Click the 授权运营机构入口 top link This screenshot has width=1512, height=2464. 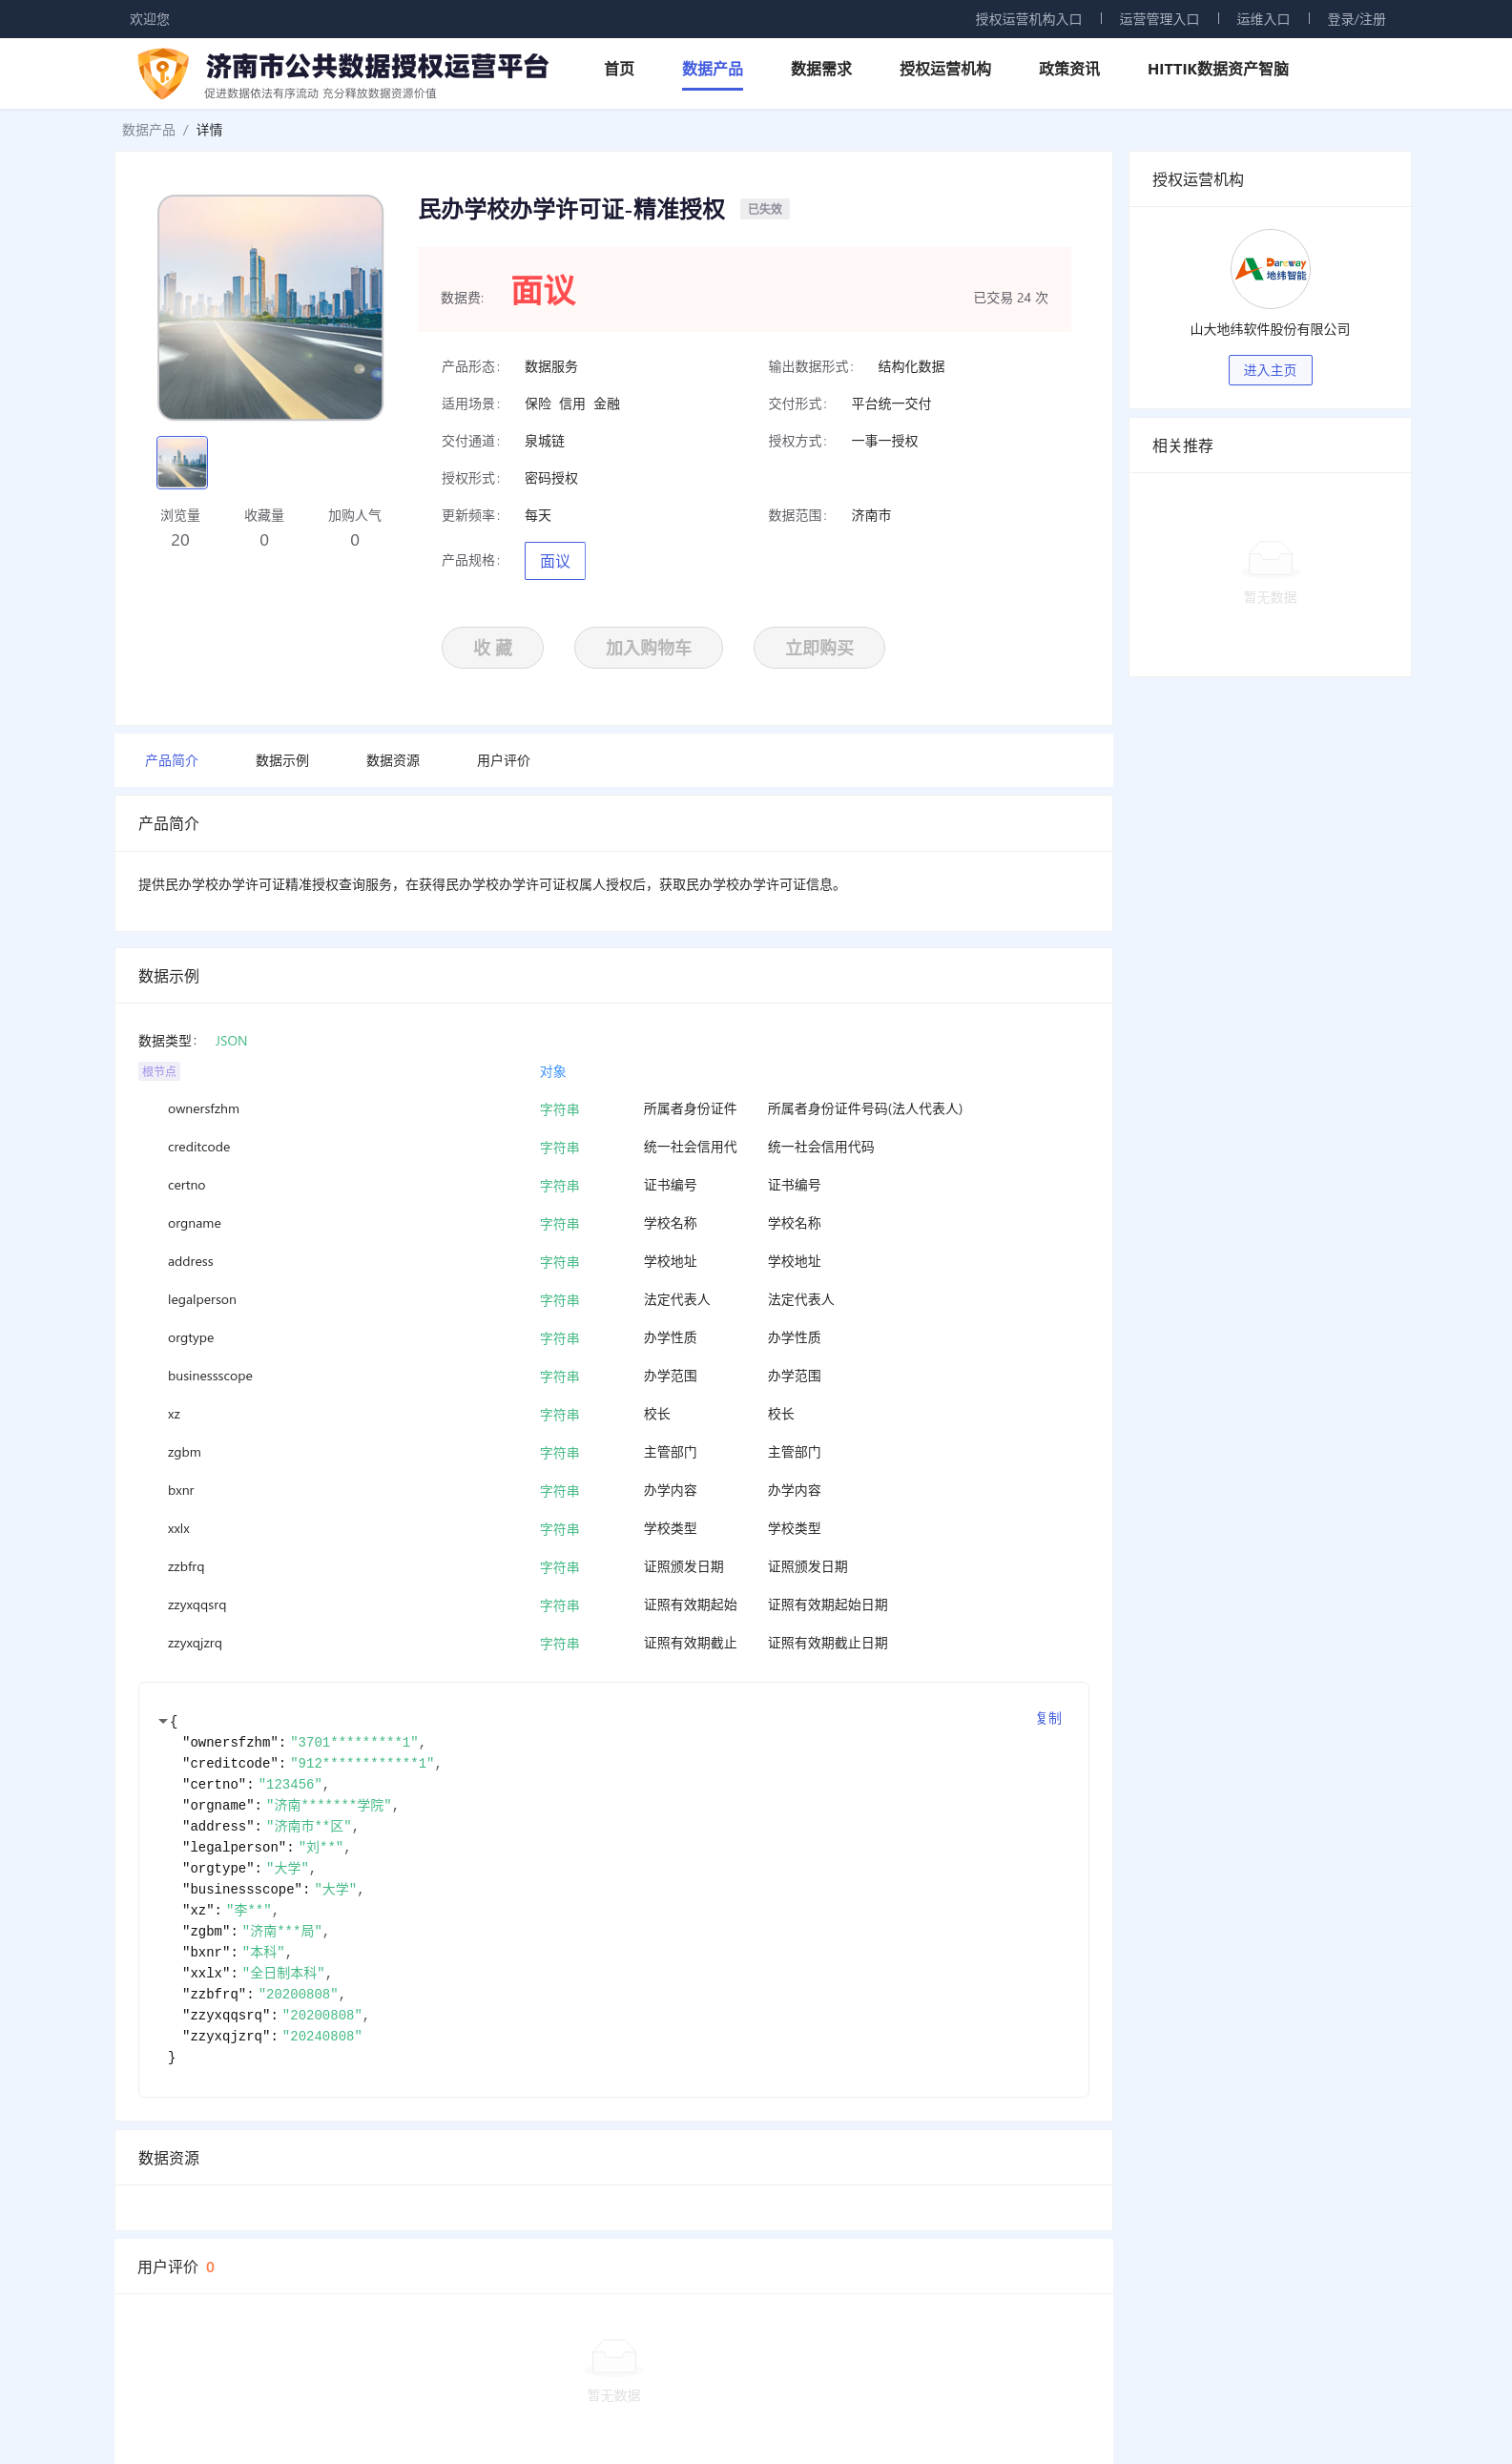(x=1028, y=19)
